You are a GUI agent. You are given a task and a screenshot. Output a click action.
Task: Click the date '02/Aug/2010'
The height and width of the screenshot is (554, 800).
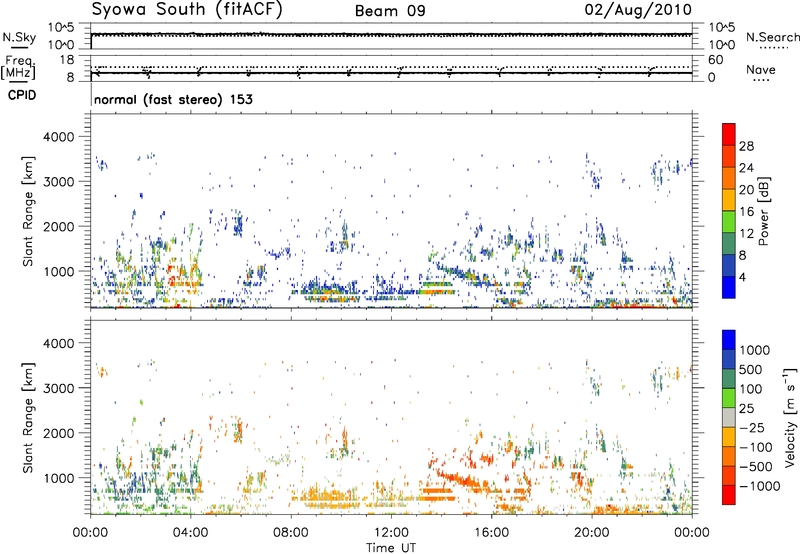tap(638, 10)
